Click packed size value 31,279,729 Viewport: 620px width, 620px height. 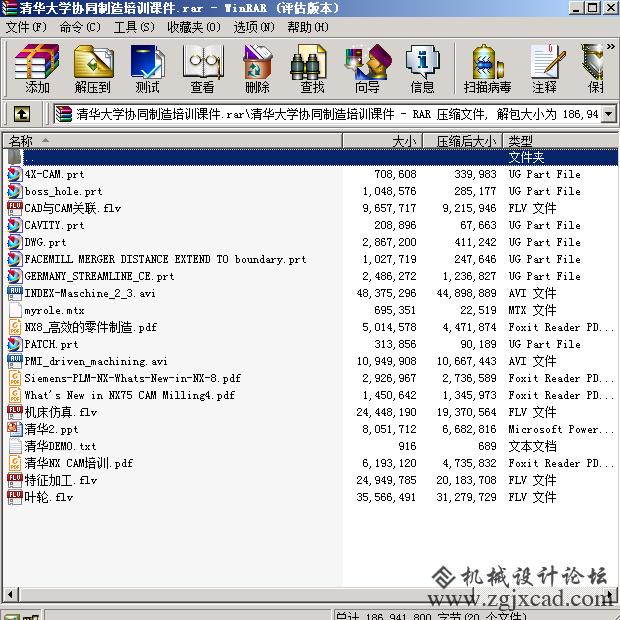pos(466,497)
